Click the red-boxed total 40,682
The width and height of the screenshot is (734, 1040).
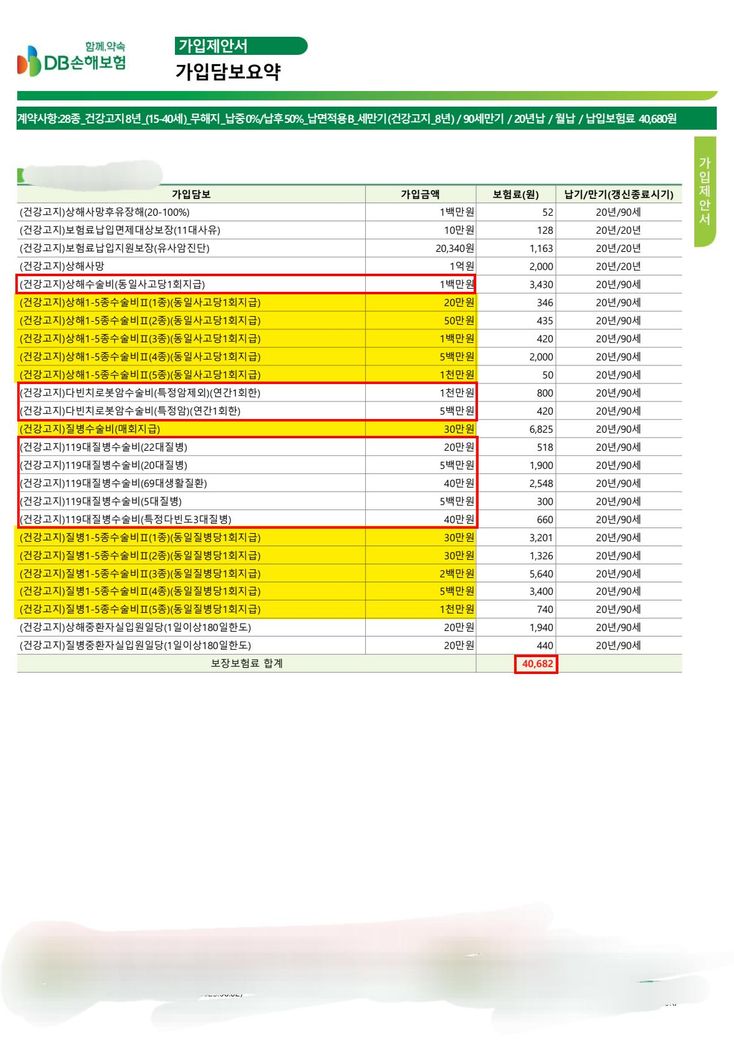536,663
